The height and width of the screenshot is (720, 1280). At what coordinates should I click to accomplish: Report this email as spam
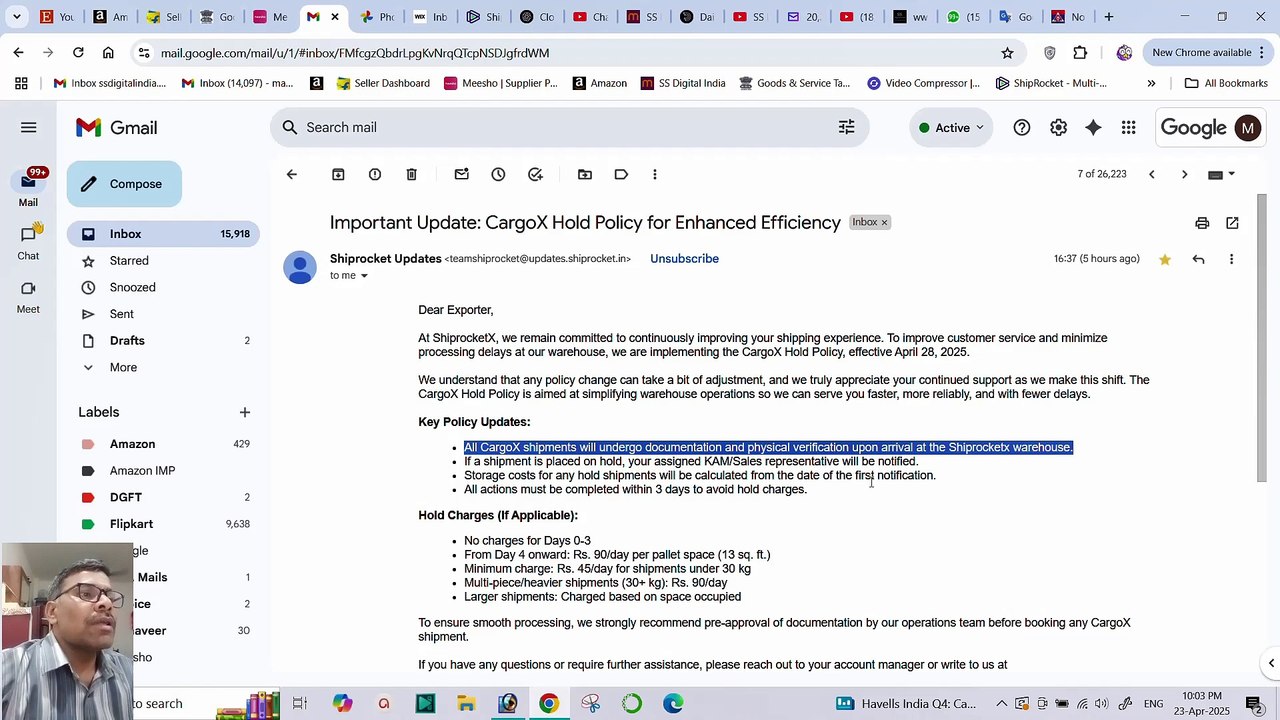(x=375, y=174)
